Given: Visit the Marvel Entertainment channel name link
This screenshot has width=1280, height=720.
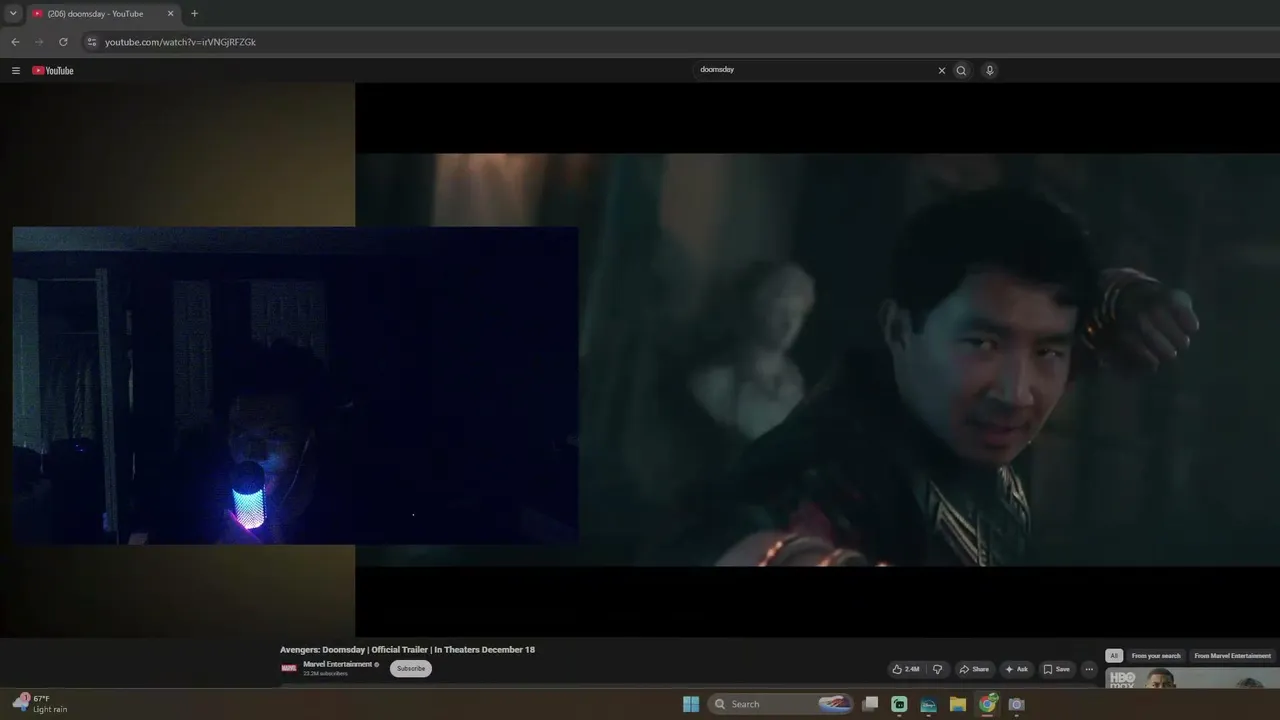Looking at the screenshot, I should pos(338,665).
